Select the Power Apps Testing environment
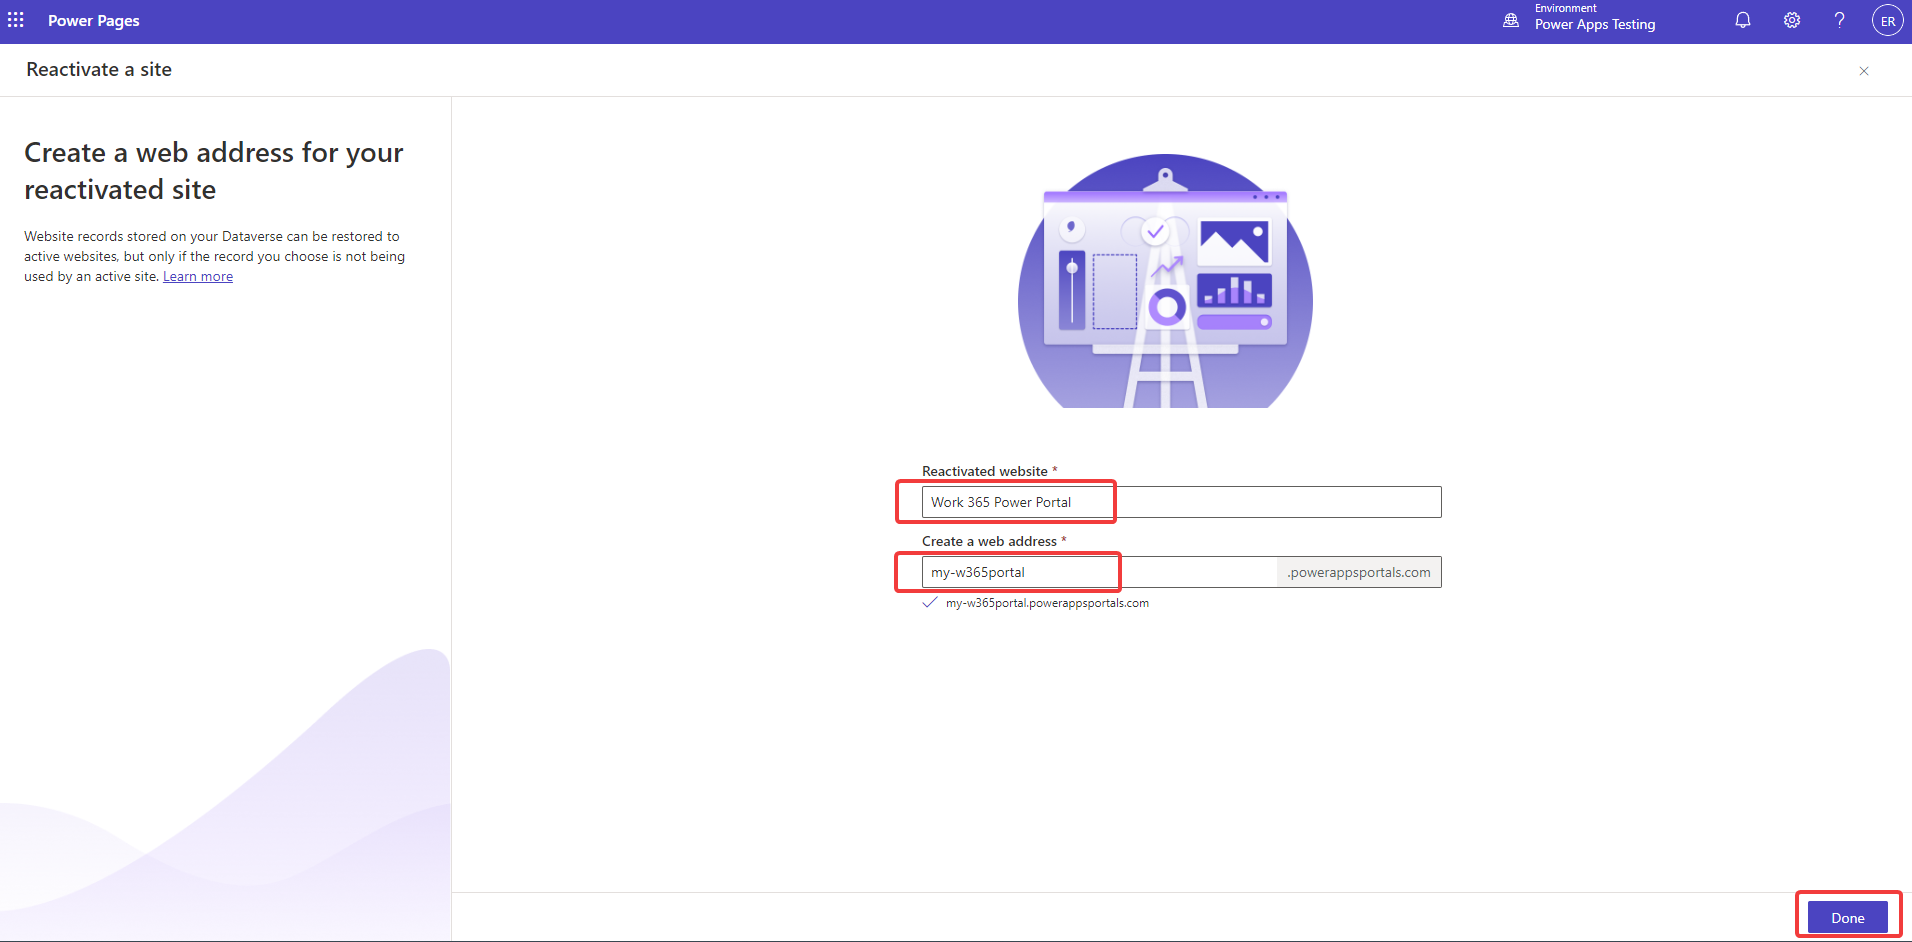Screen dimensions: 1912x942 [x=1595, y=25]
